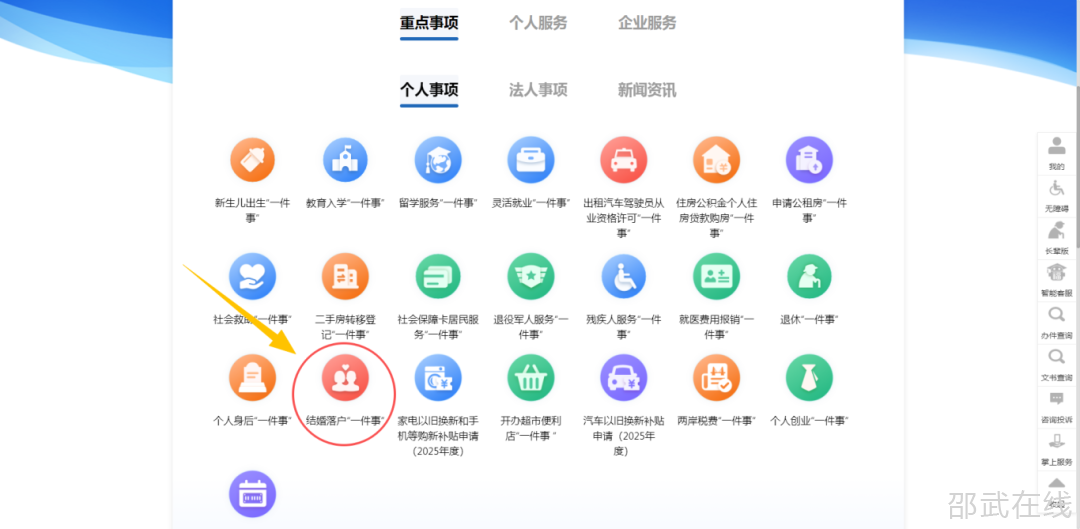Select the 灵活就业"一件事" briefcase icon
This screenshot has height=529, width=1080.
point(530,160)
